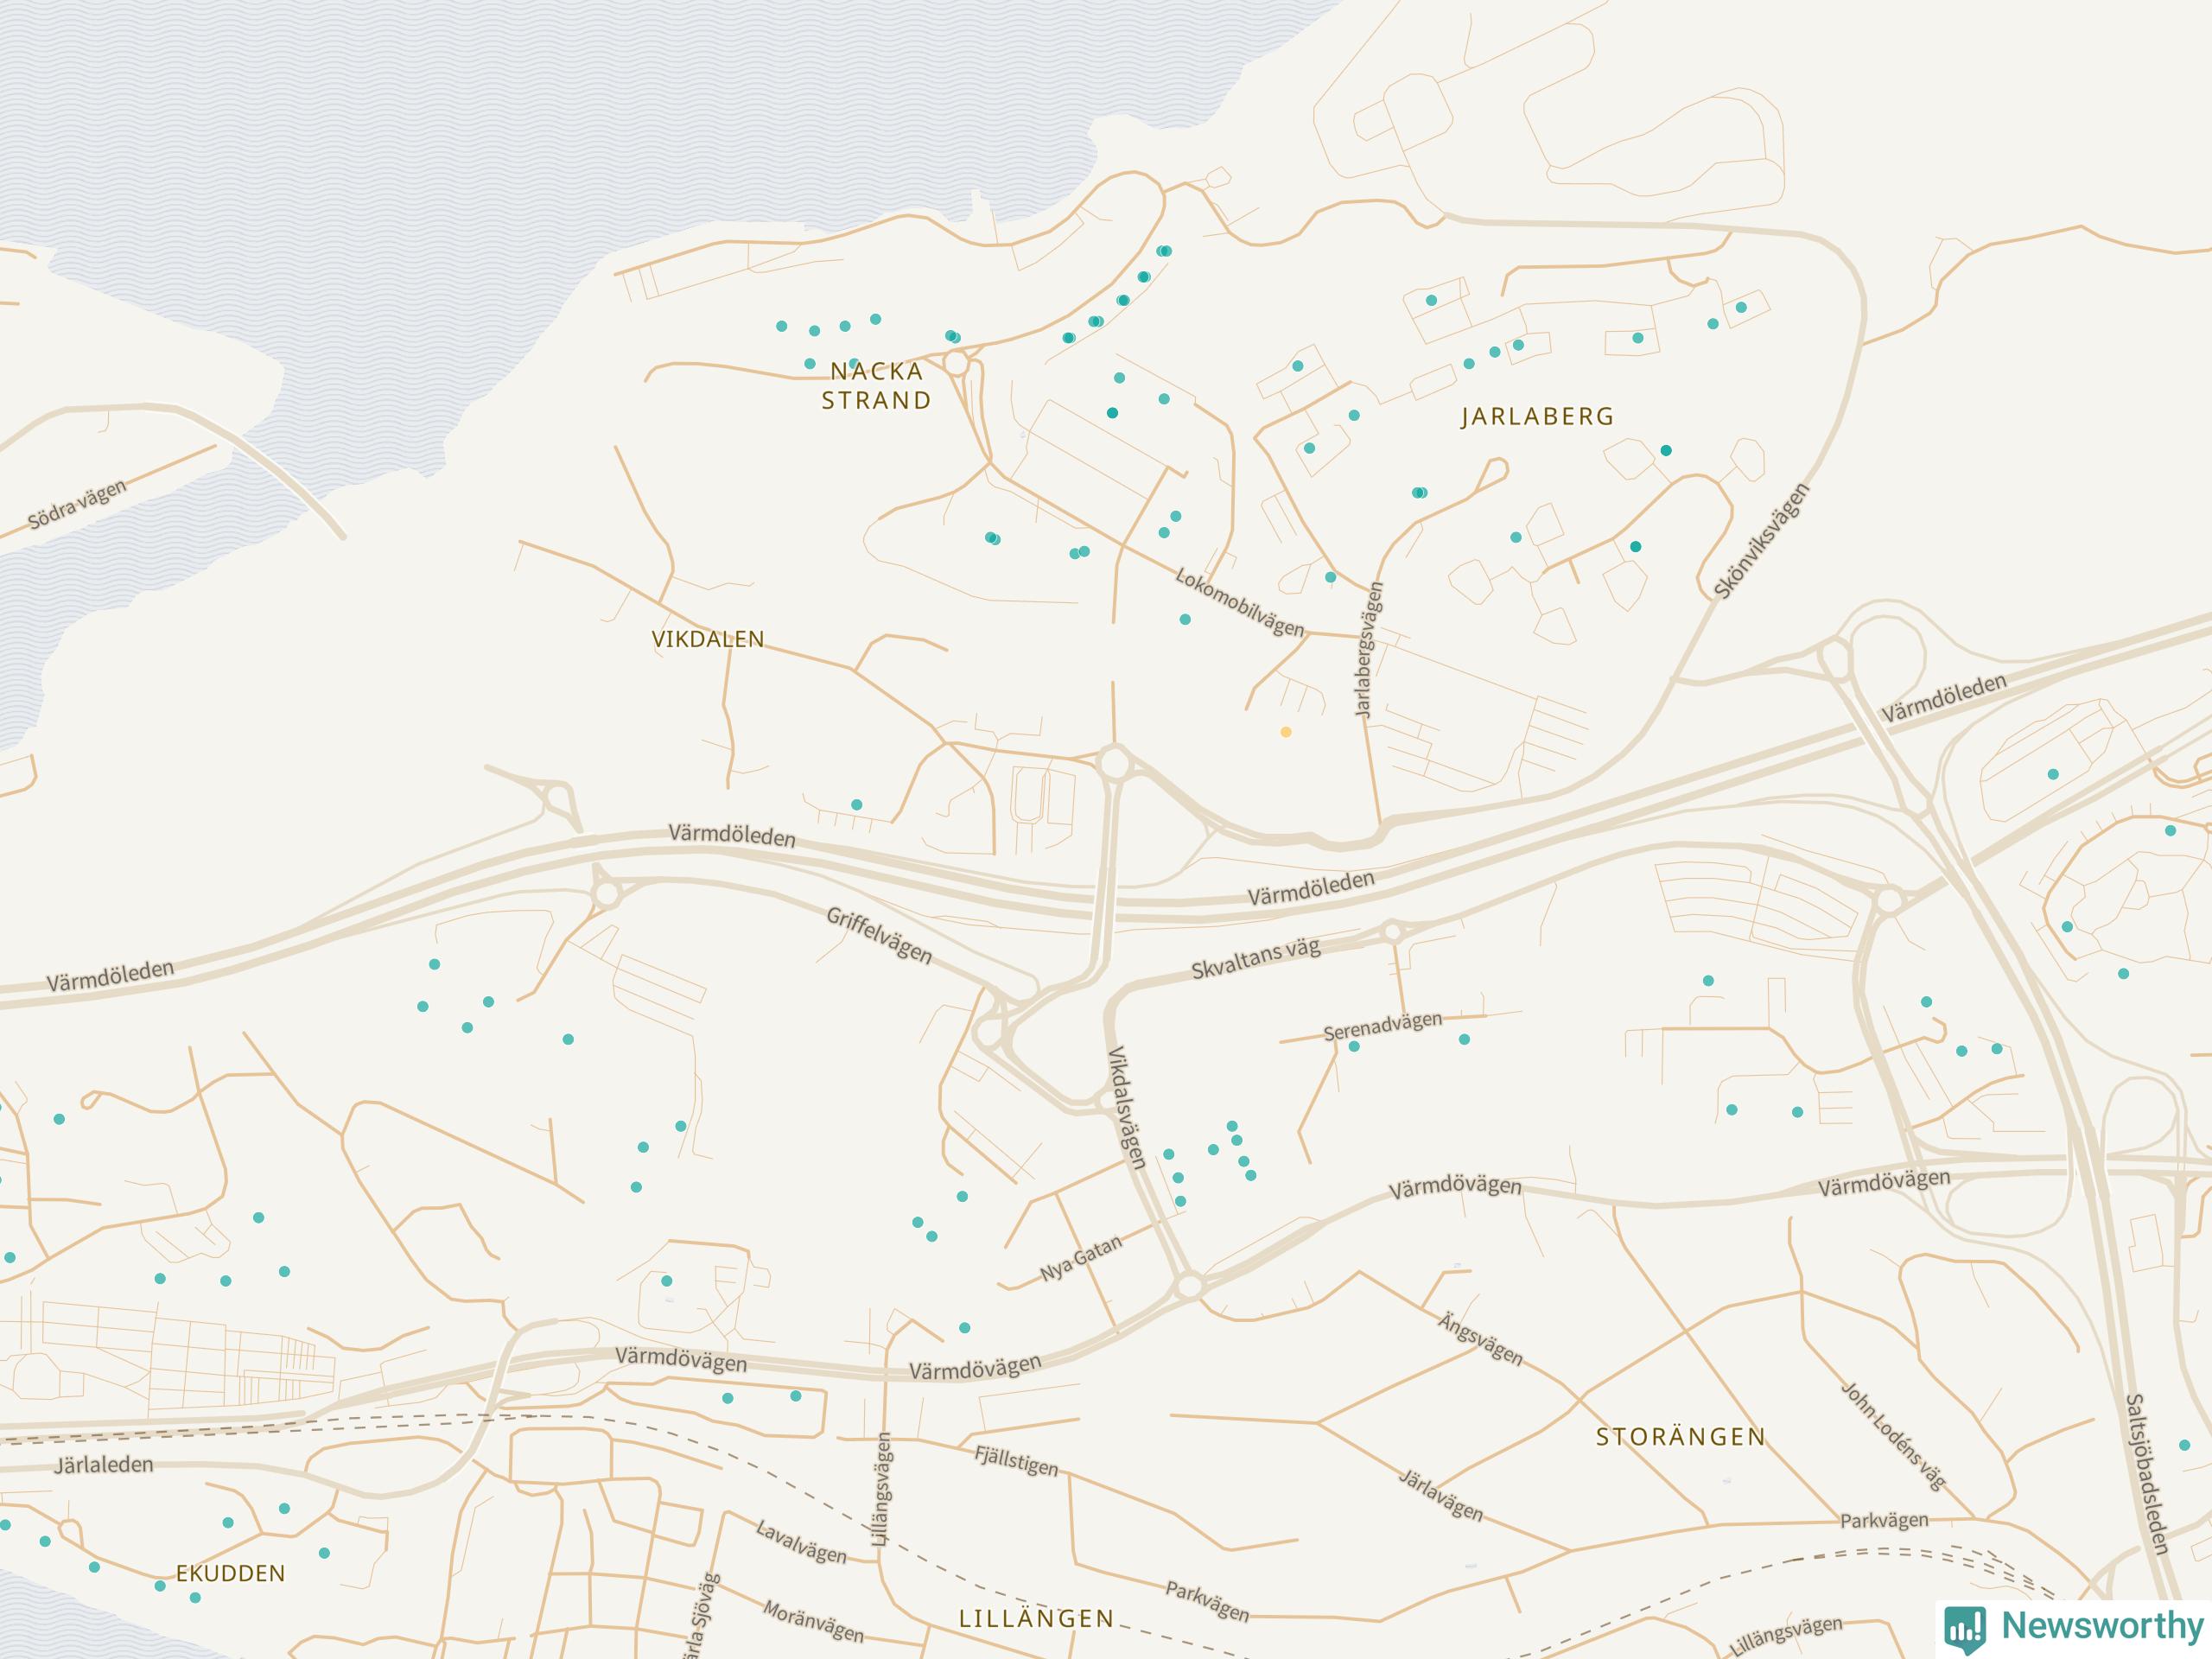Click the EKUDDEN area label

coord(231,1573)
